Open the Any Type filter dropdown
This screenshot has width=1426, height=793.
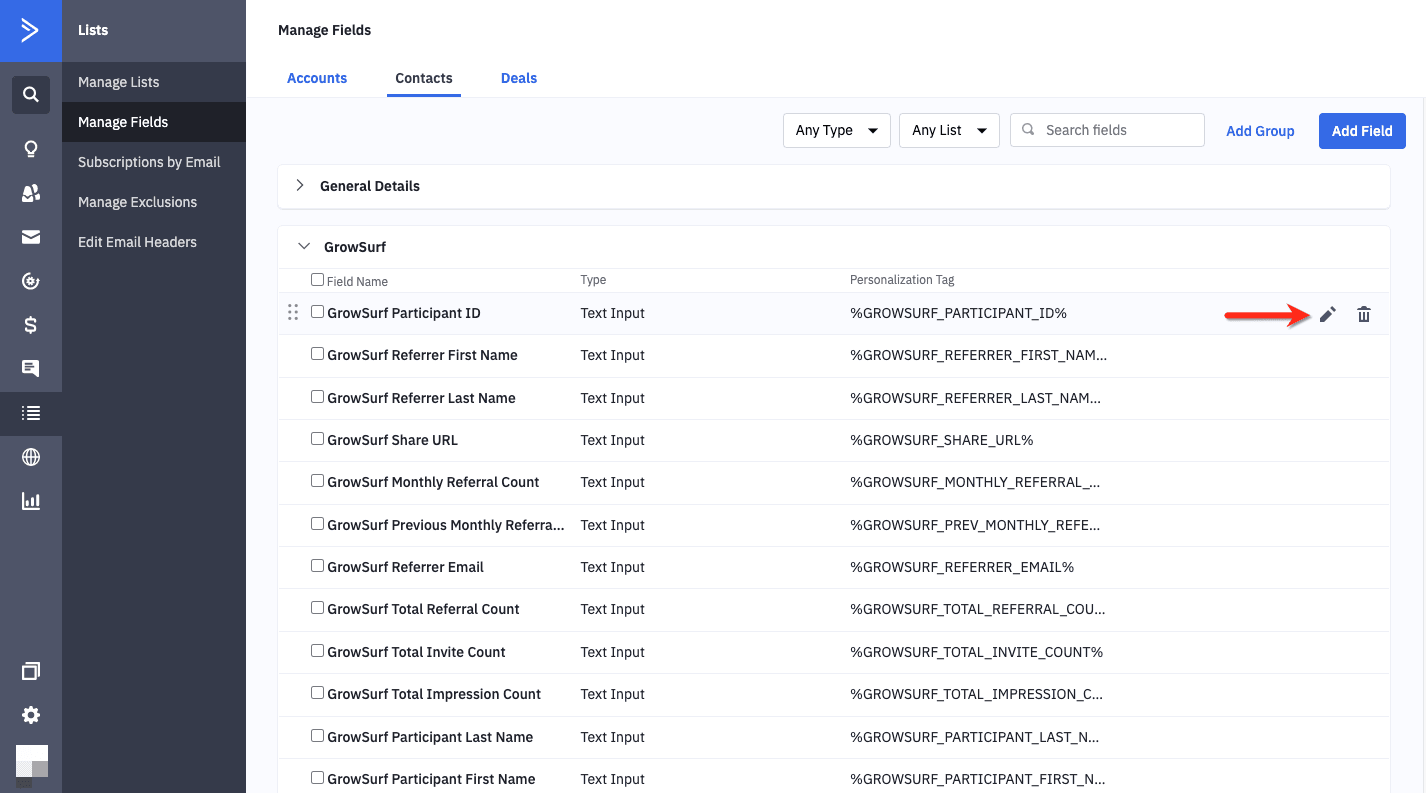pos(836,130)
